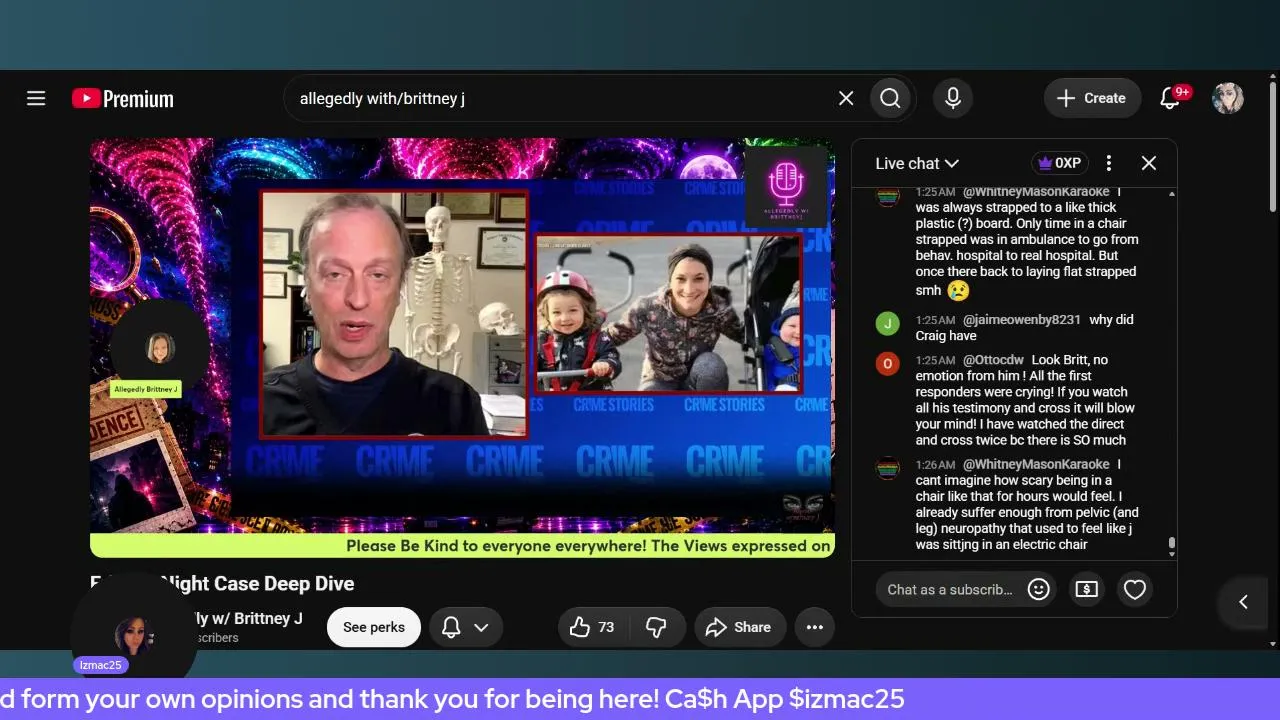
Task: Click See perks button
Action: [374, 627]
